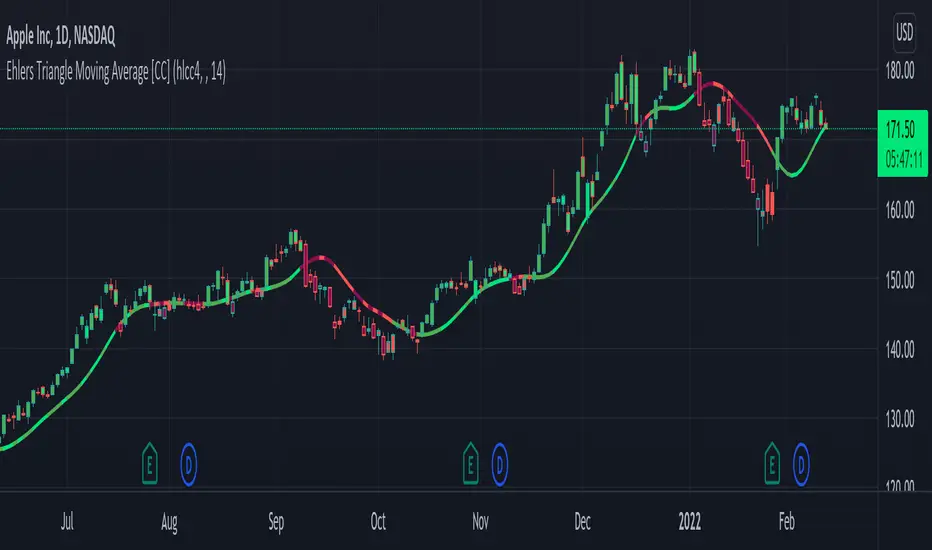Viewport: 932px width, 550px height.
Task: Click the earnings E marker before November
Action: 471,464
